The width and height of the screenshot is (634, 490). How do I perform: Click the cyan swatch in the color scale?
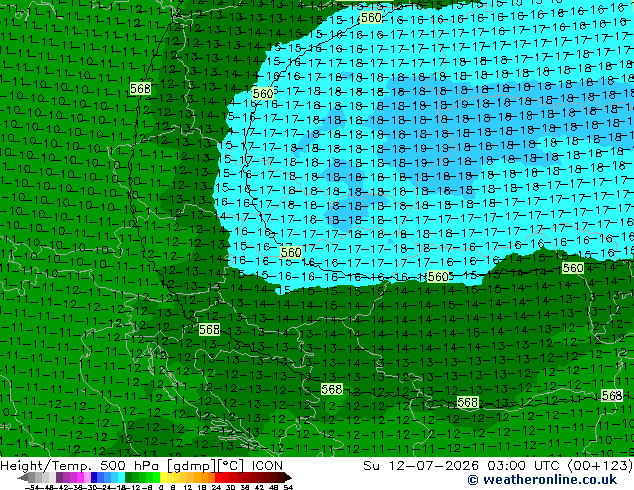click(x=121, y=477)
